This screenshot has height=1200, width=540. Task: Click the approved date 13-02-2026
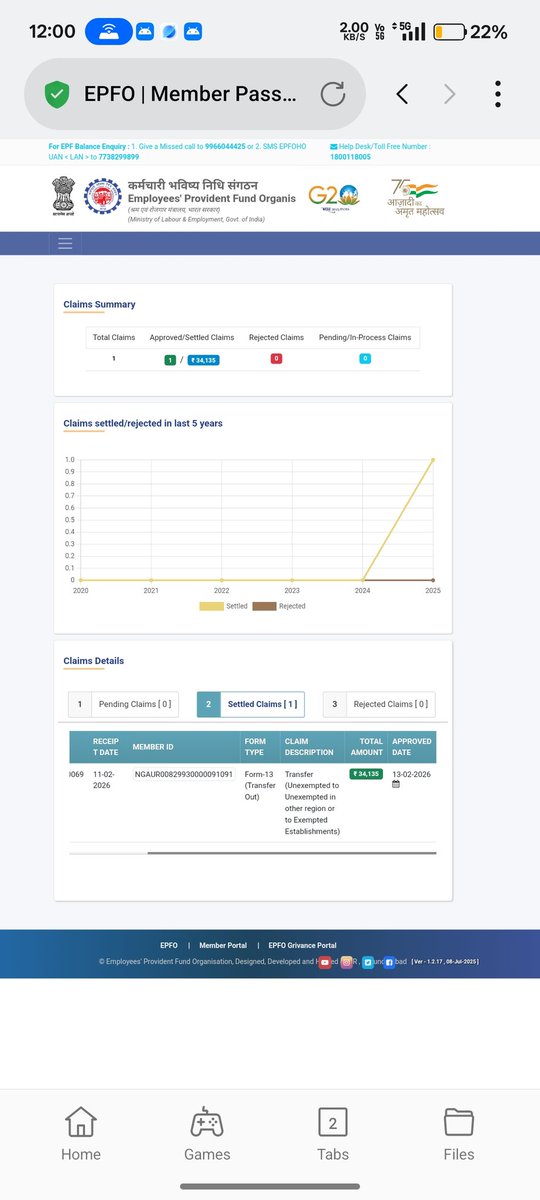click(x=412, y=774)
